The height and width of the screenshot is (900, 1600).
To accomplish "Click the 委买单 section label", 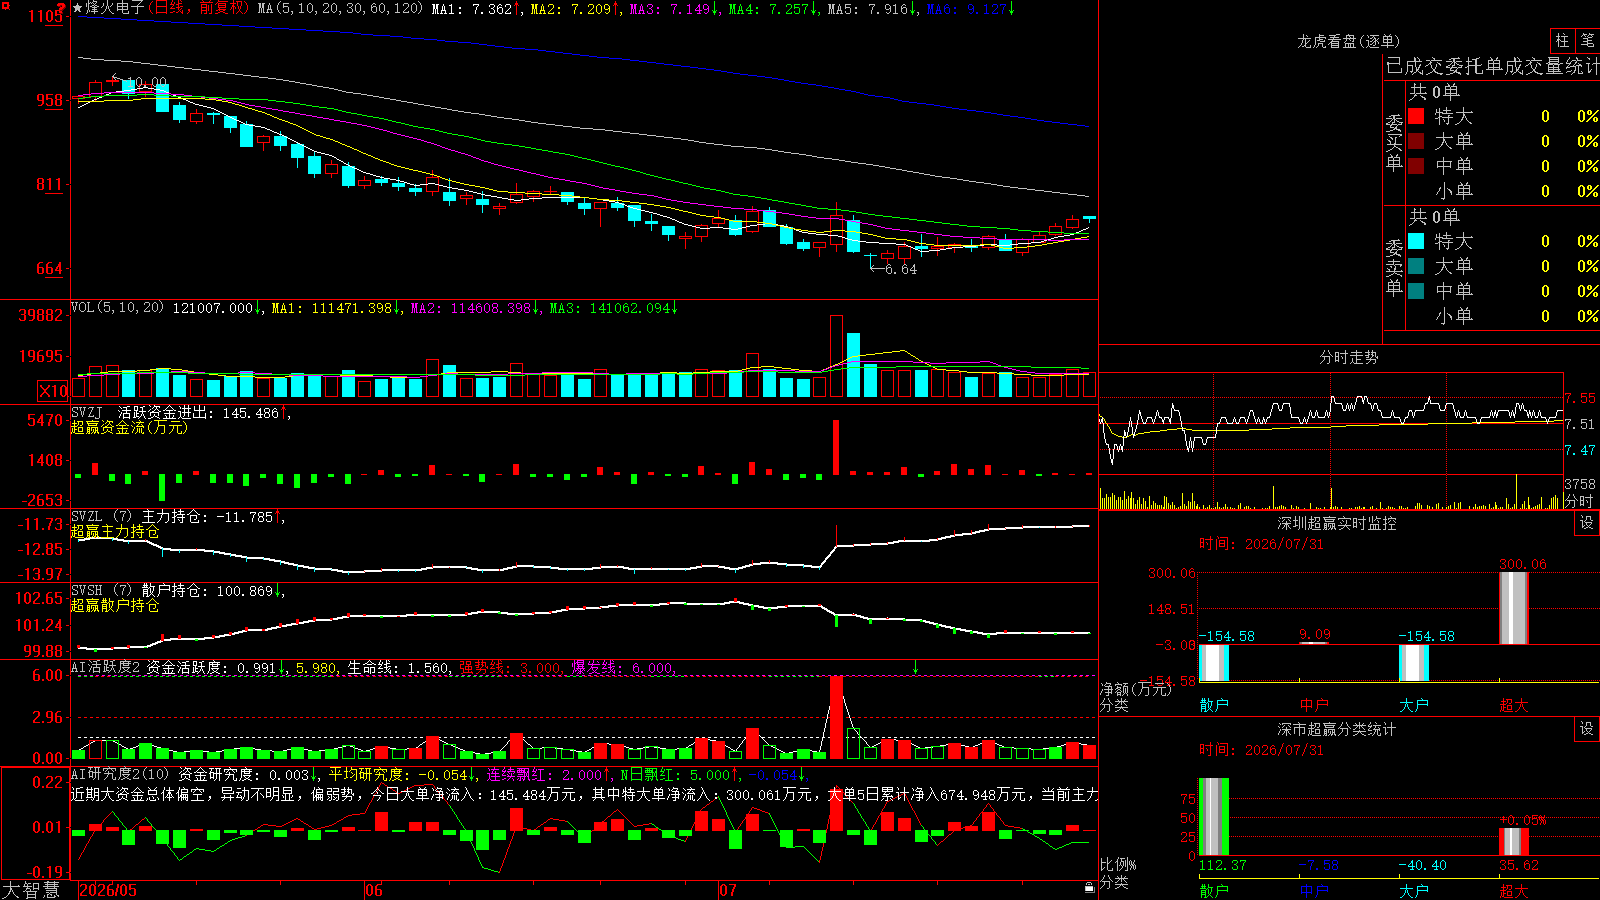I will pyautogui.click(x=1394, y=142).
